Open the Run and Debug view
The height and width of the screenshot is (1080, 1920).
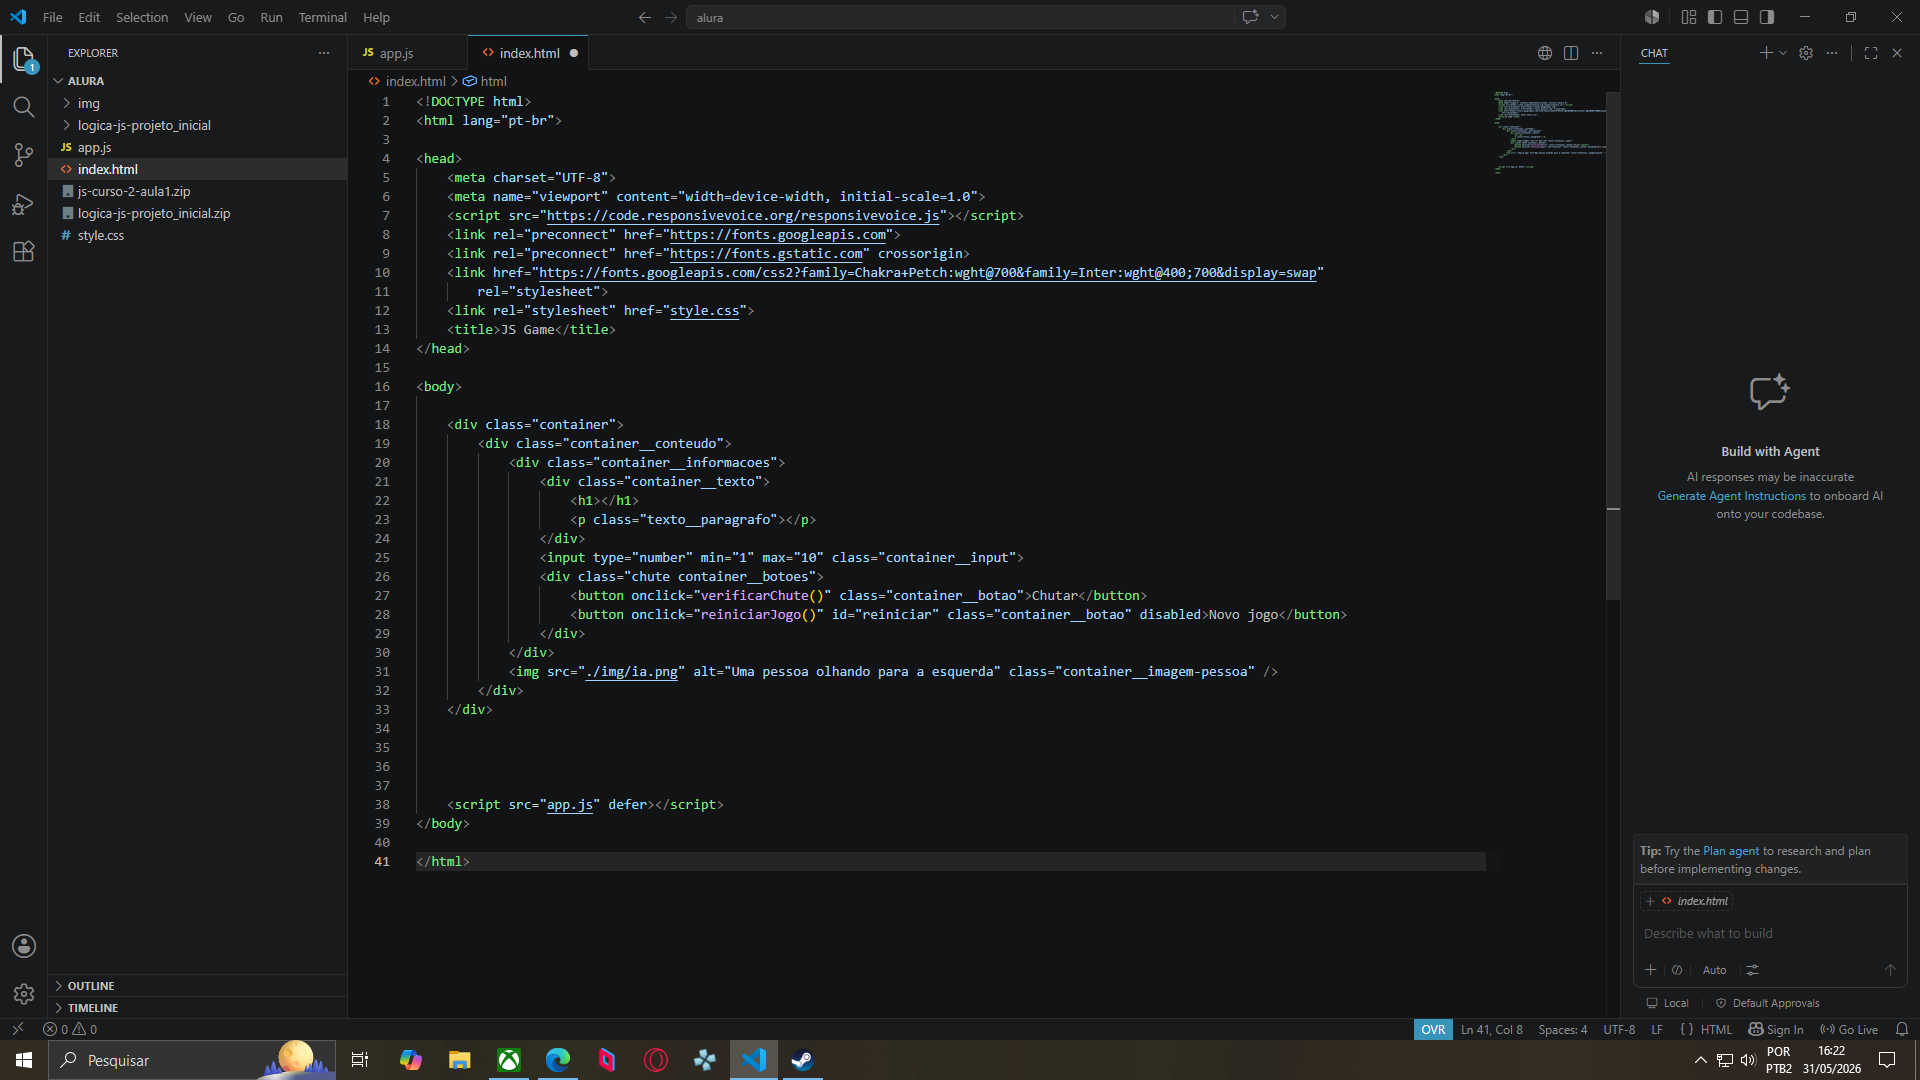click(x=24, y=204)
